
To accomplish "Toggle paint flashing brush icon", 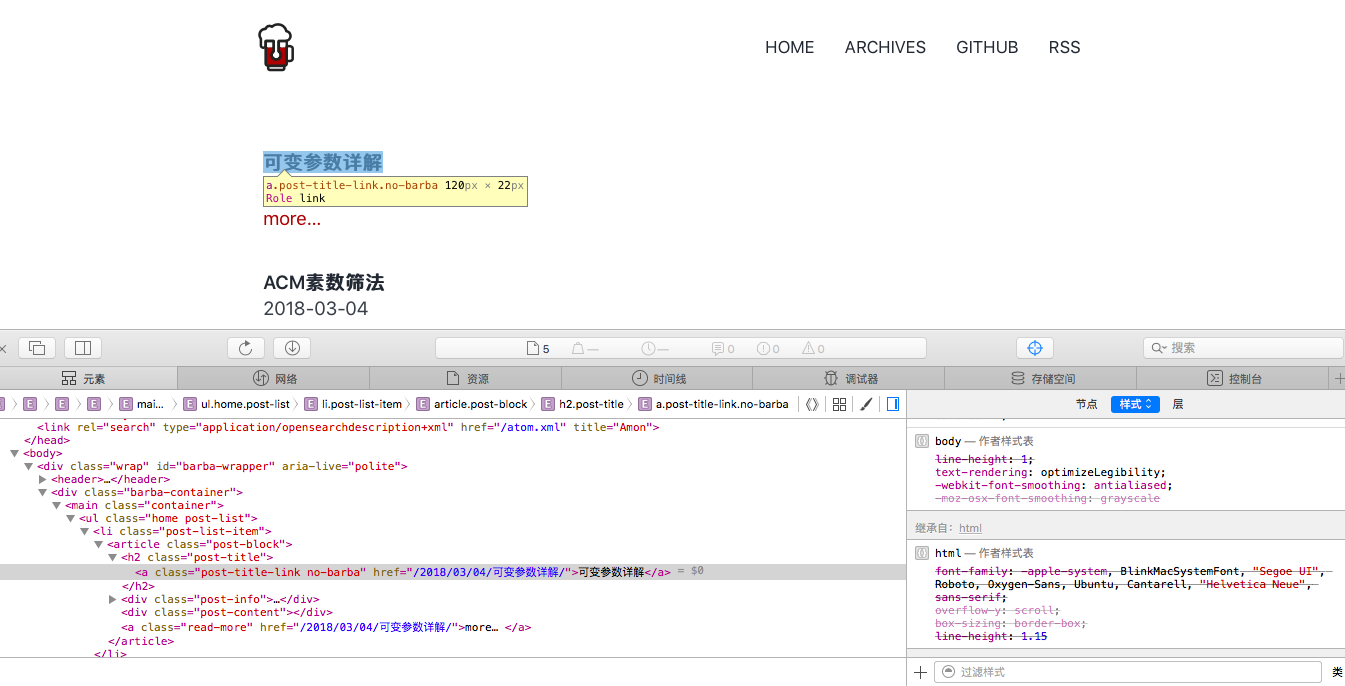I will click(x=866, y=404).
